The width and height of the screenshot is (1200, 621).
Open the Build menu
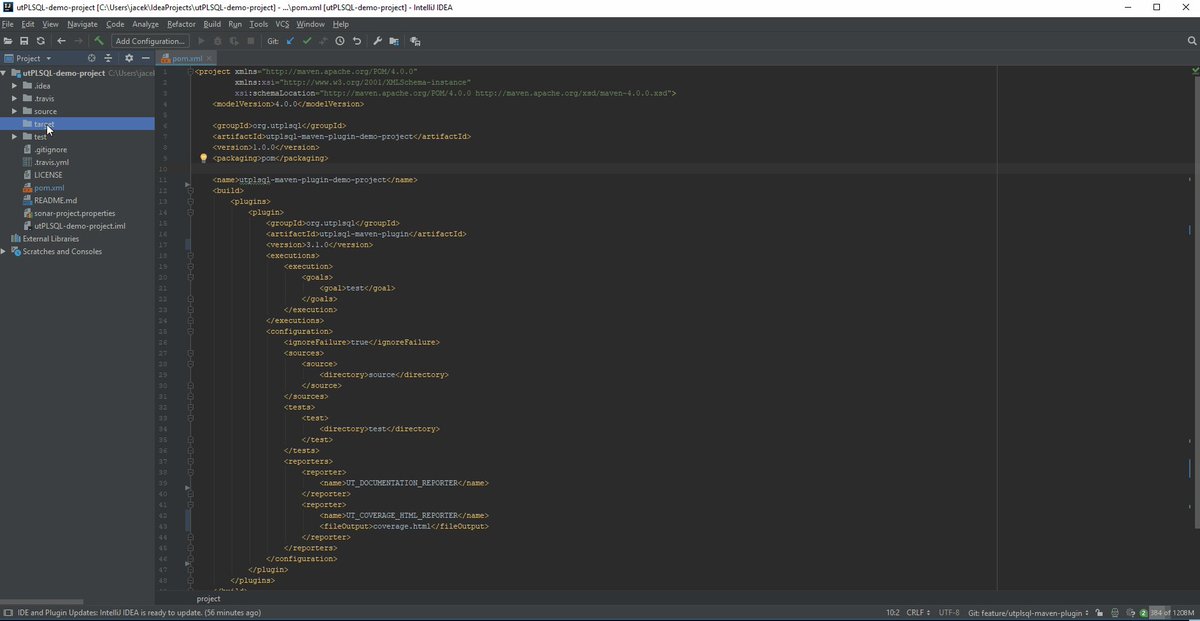point(212,23)
